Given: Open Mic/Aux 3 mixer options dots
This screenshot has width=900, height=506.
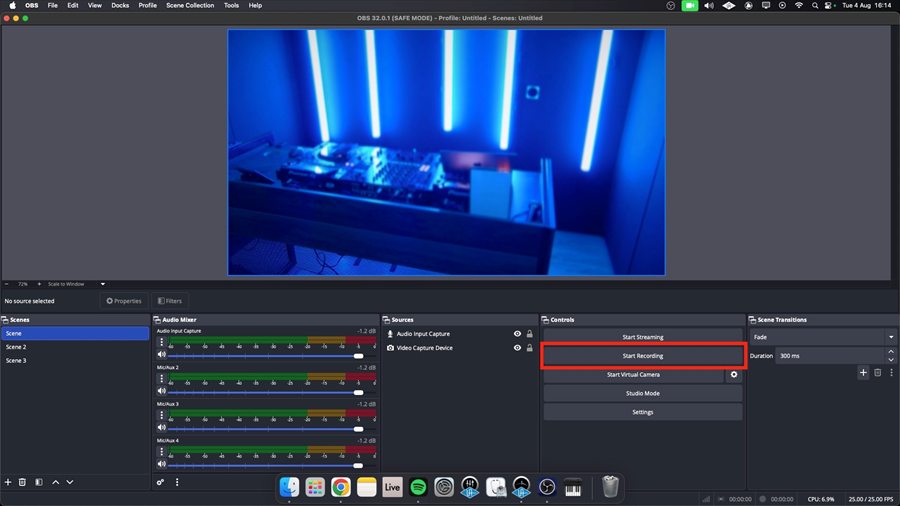Looking at the screenshot, I should (161, 415).
